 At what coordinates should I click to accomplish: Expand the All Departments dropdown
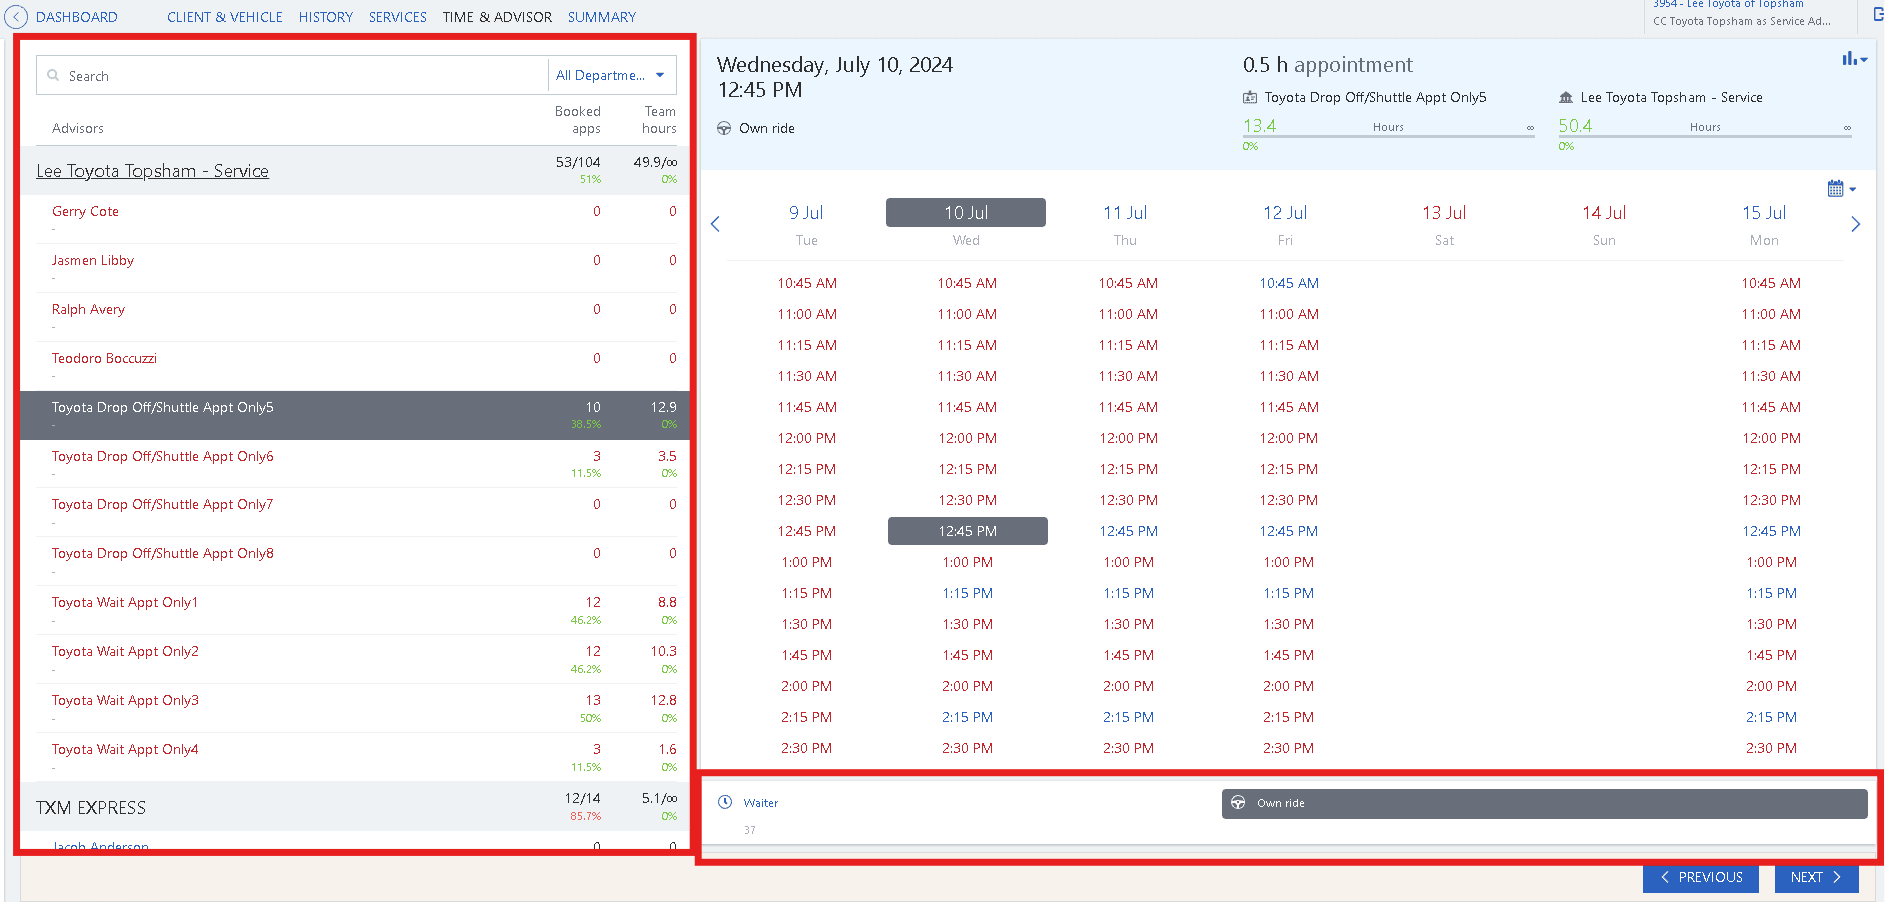click(x=611, y=75)
